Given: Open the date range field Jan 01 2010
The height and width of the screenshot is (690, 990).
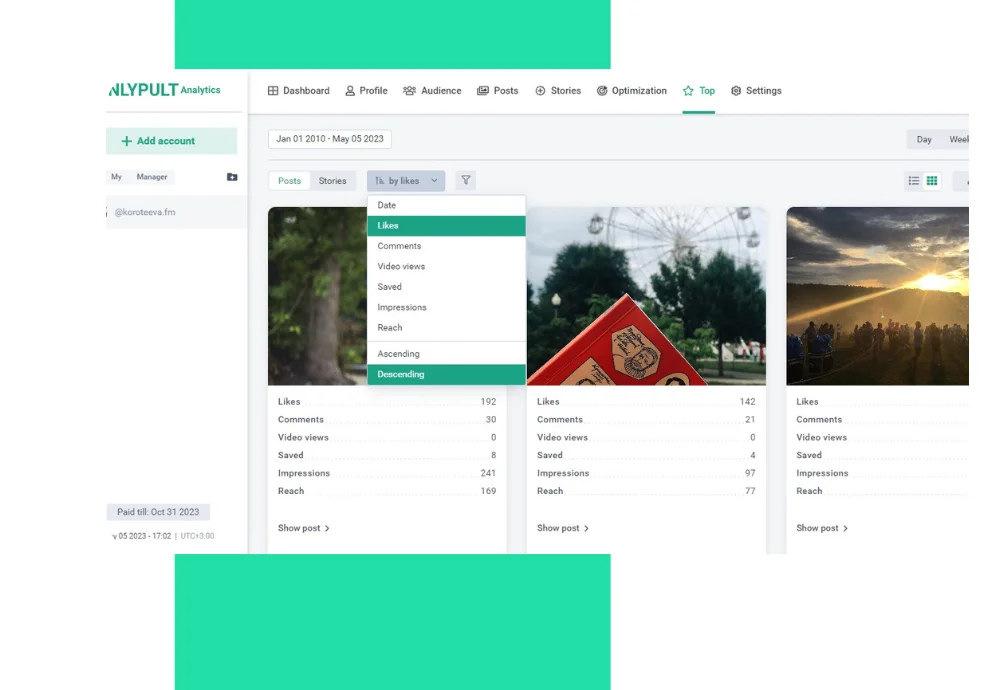Looking at the screenshot, I should coord(329,139).
